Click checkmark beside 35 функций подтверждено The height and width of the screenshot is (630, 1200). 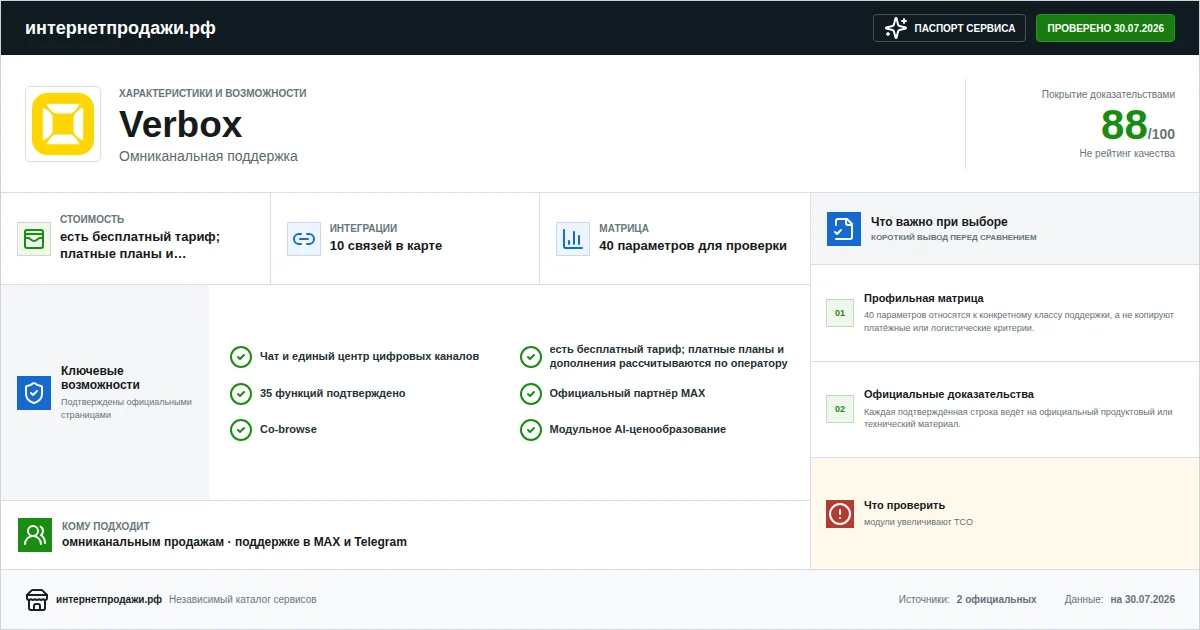(x=241, y=394)
